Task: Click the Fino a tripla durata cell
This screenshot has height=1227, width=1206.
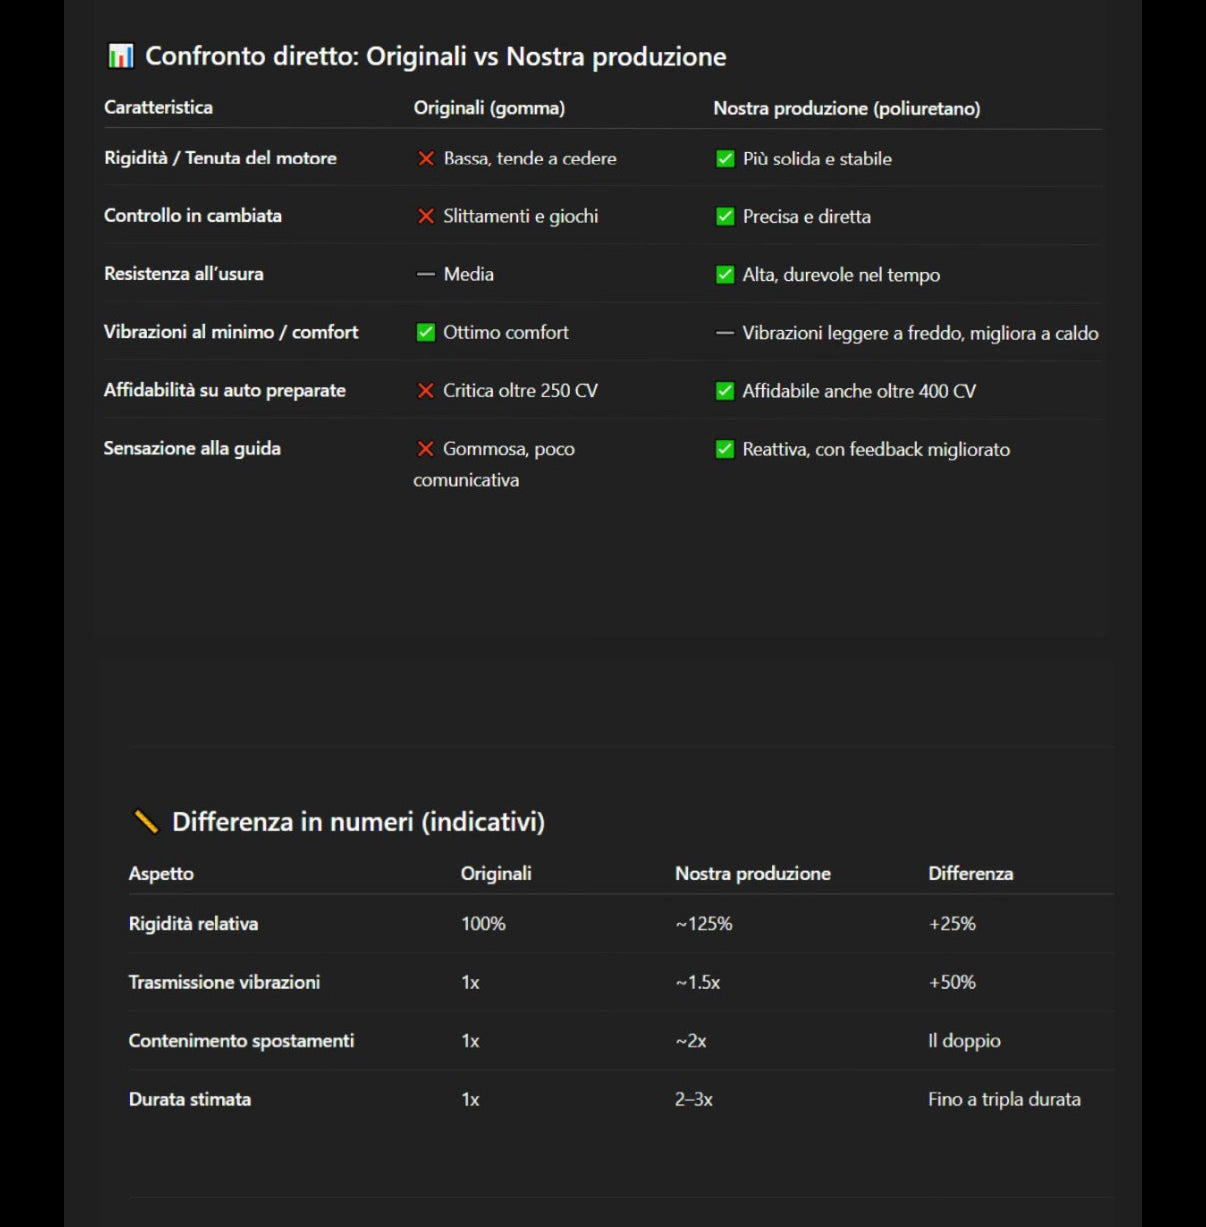Action: click(x=1004, y=1099)
